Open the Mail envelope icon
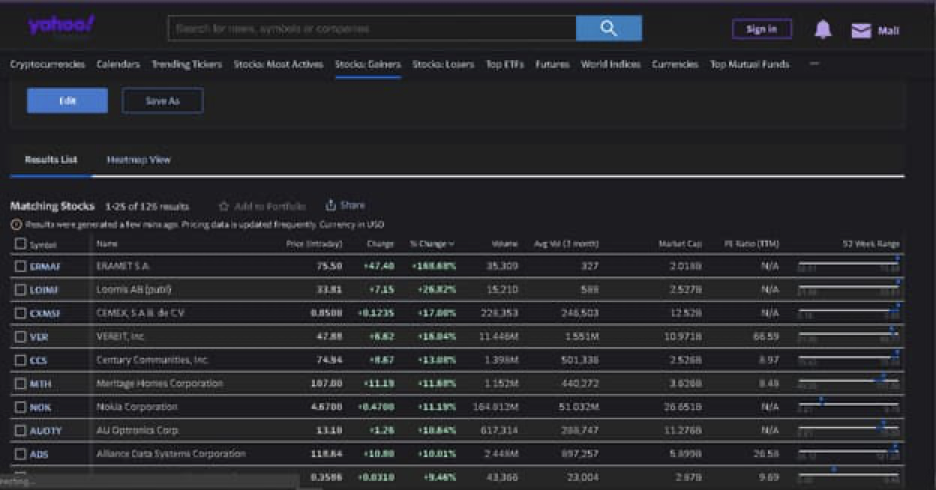 click(x=861, y=30)
